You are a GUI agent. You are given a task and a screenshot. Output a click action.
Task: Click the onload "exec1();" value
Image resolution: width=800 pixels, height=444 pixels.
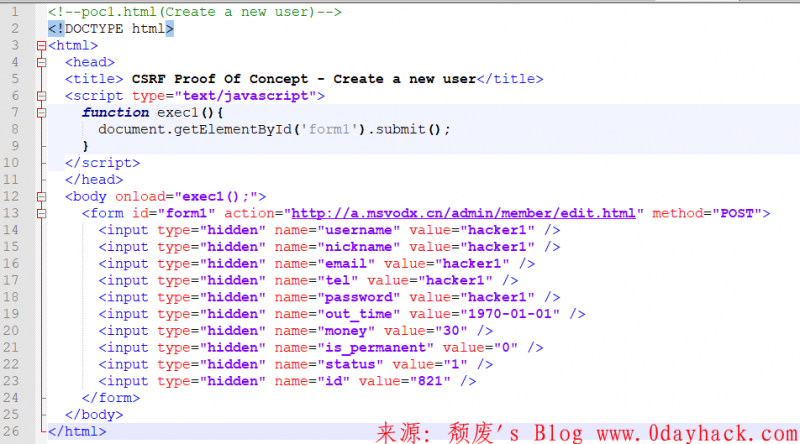216,196
